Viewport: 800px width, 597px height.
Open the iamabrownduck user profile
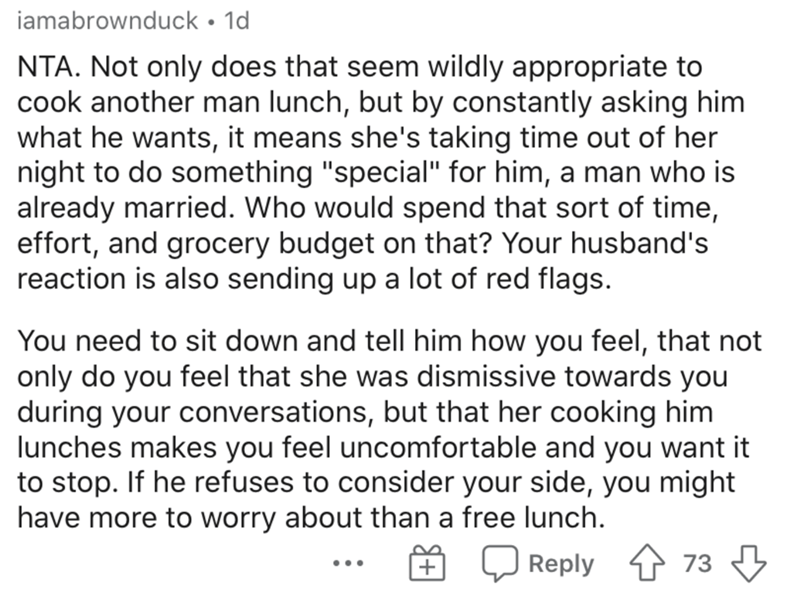click(108, 21)
